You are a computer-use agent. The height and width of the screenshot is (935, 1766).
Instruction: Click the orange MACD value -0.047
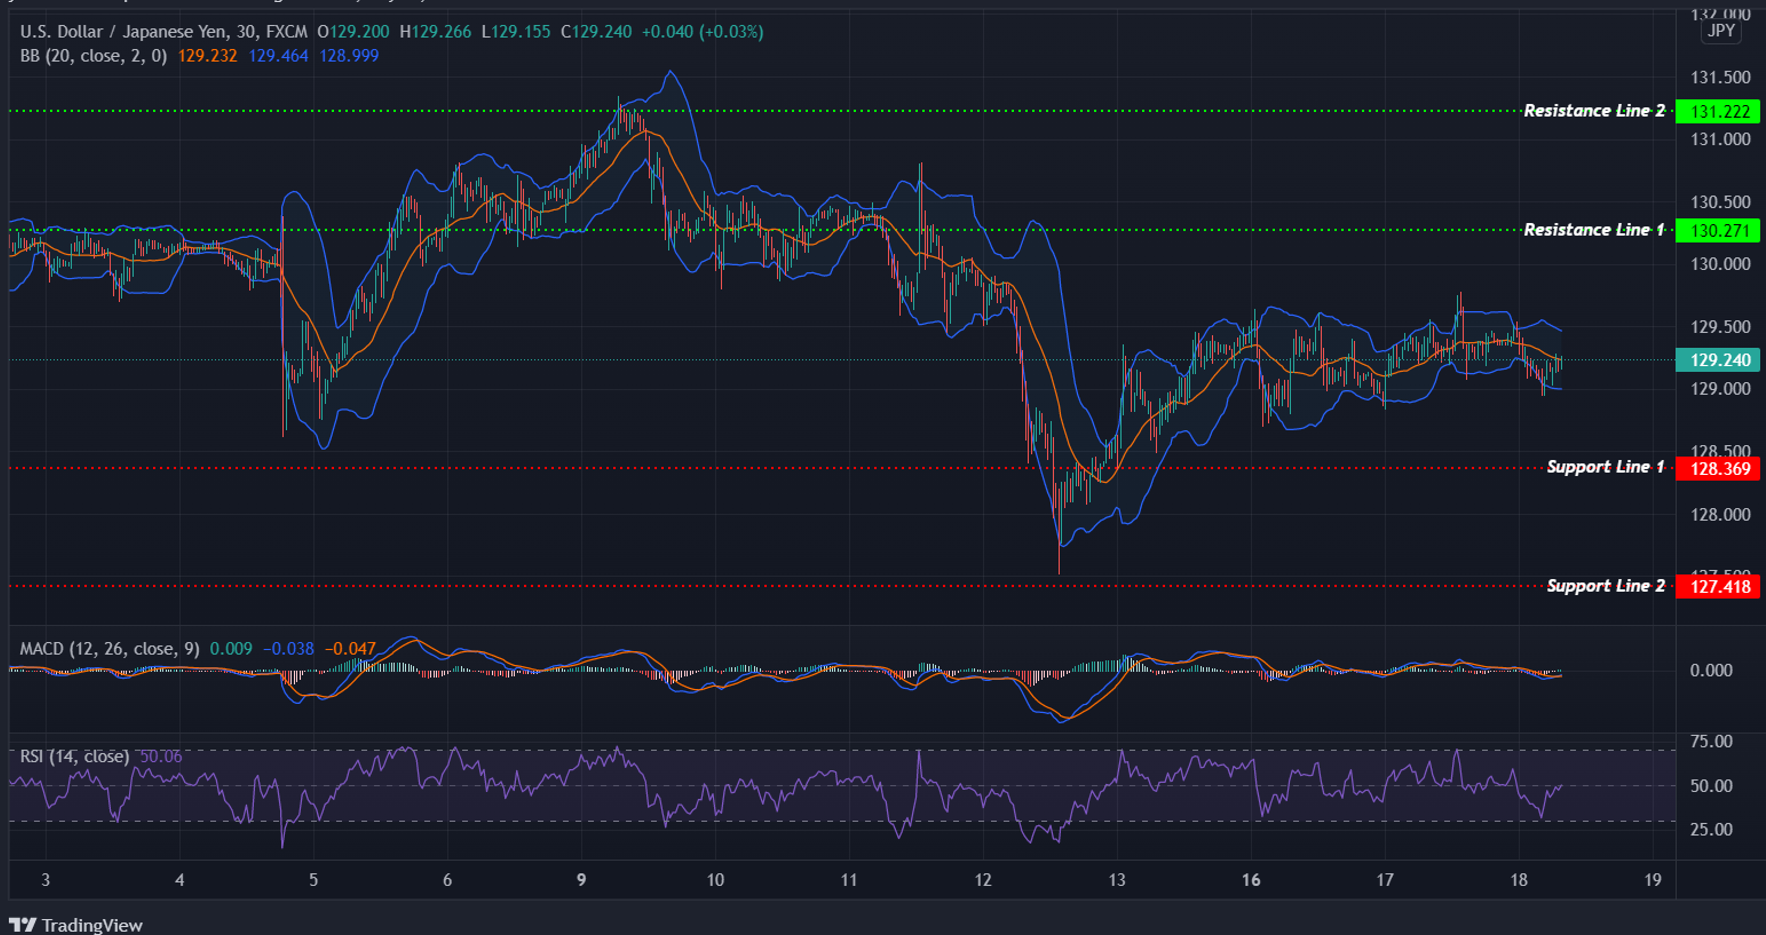click(x=348, y=648)
